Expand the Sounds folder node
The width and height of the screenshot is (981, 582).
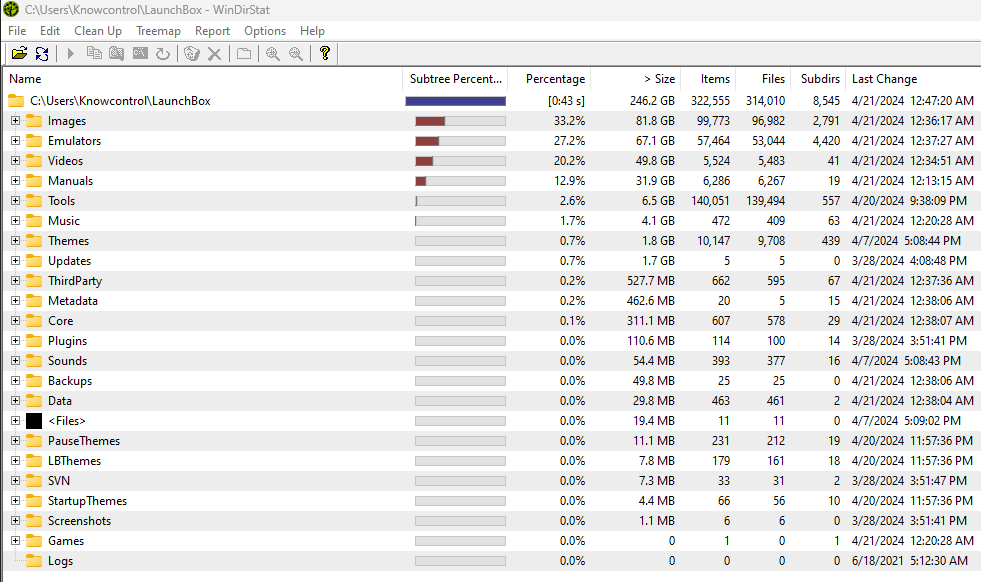[x=16, y=360]
